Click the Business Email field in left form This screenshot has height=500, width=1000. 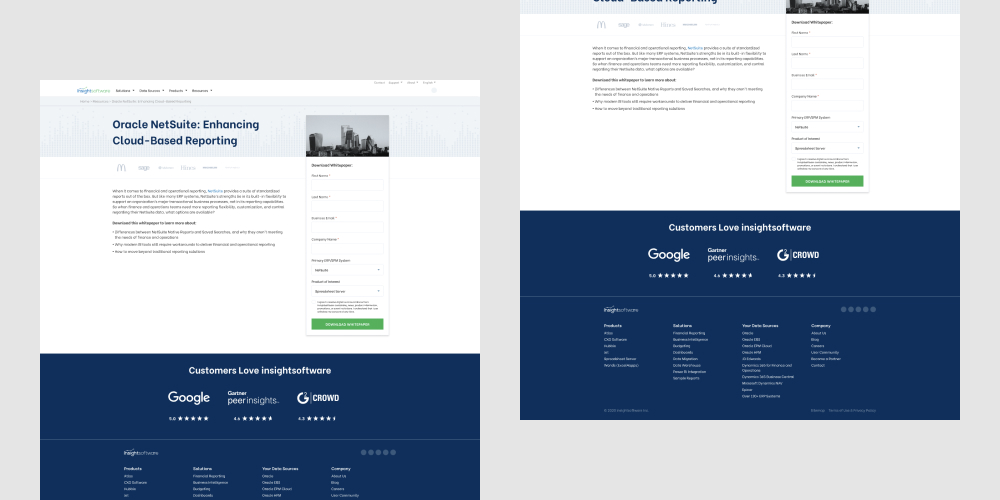[346, 228]
